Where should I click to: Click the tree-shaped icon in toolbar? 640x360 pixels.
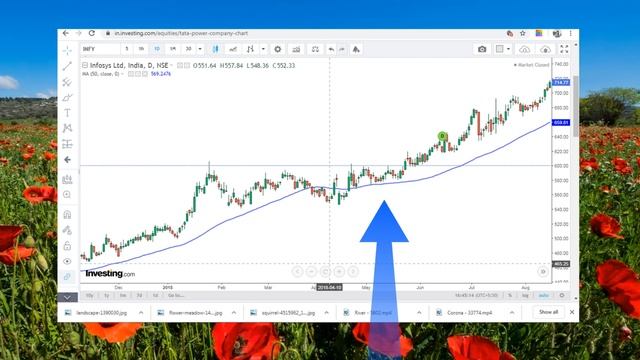pos(356,49)
